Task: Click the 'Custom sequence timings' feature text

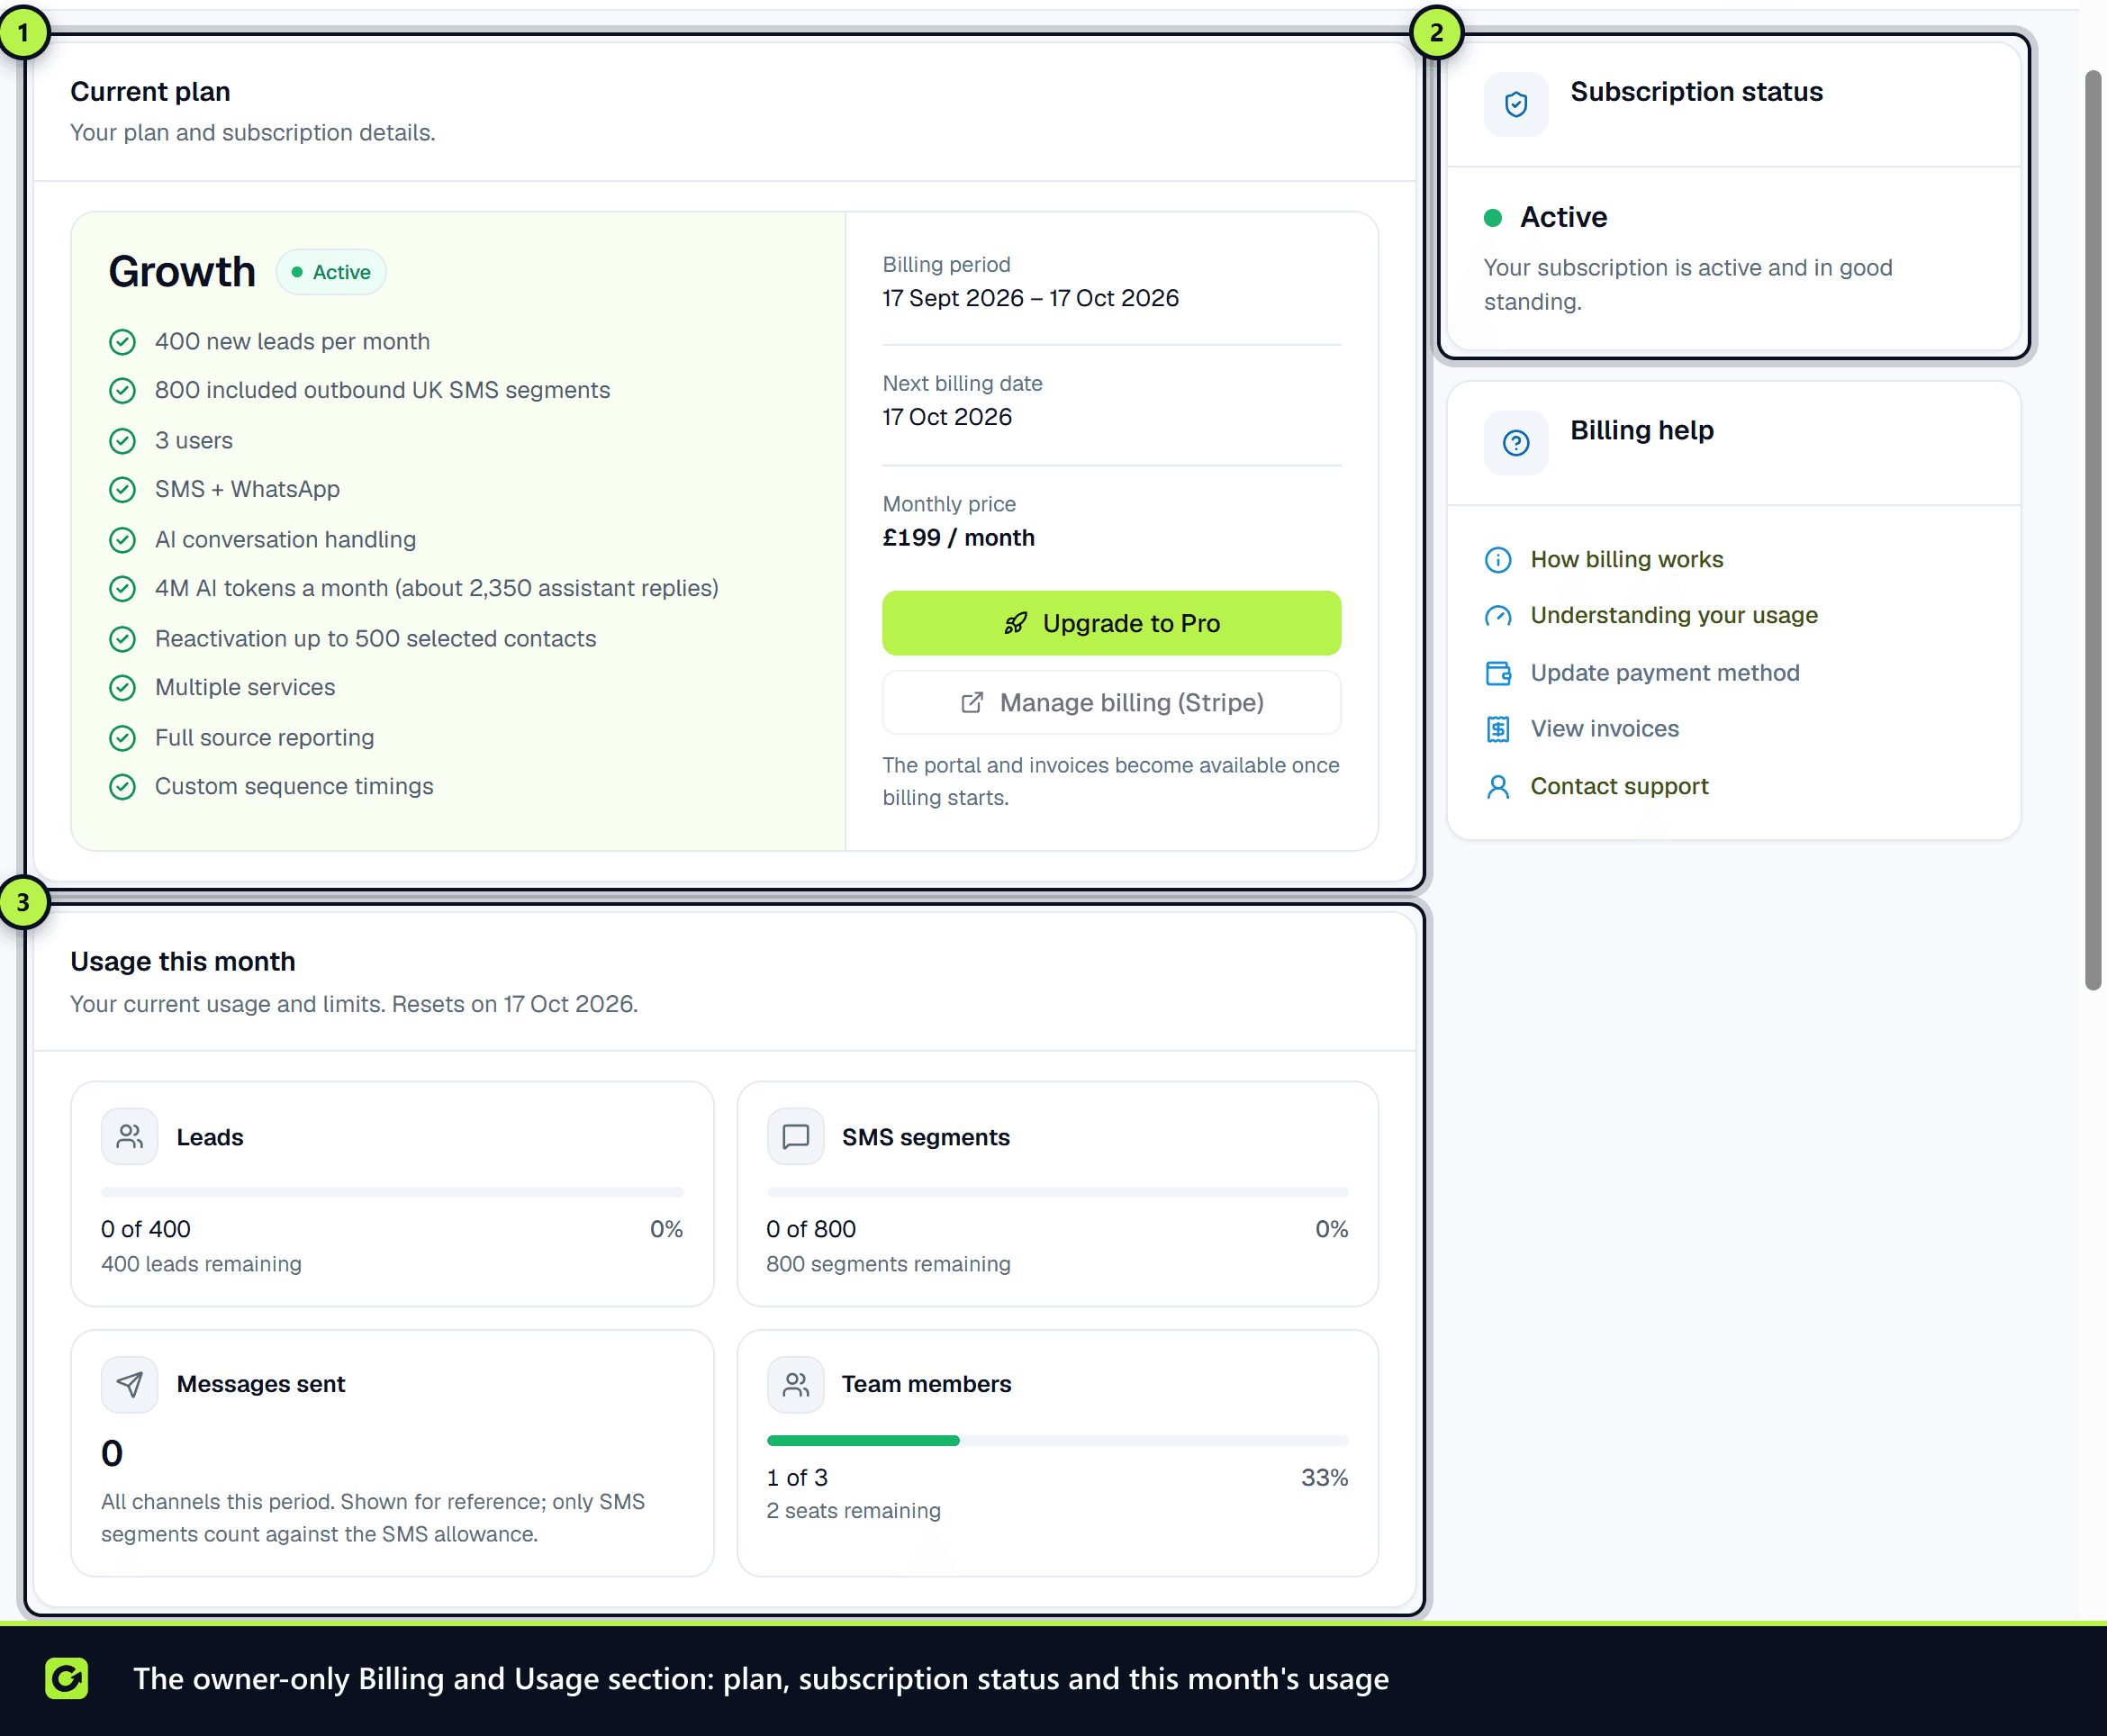Action: (x=294, y=787)
